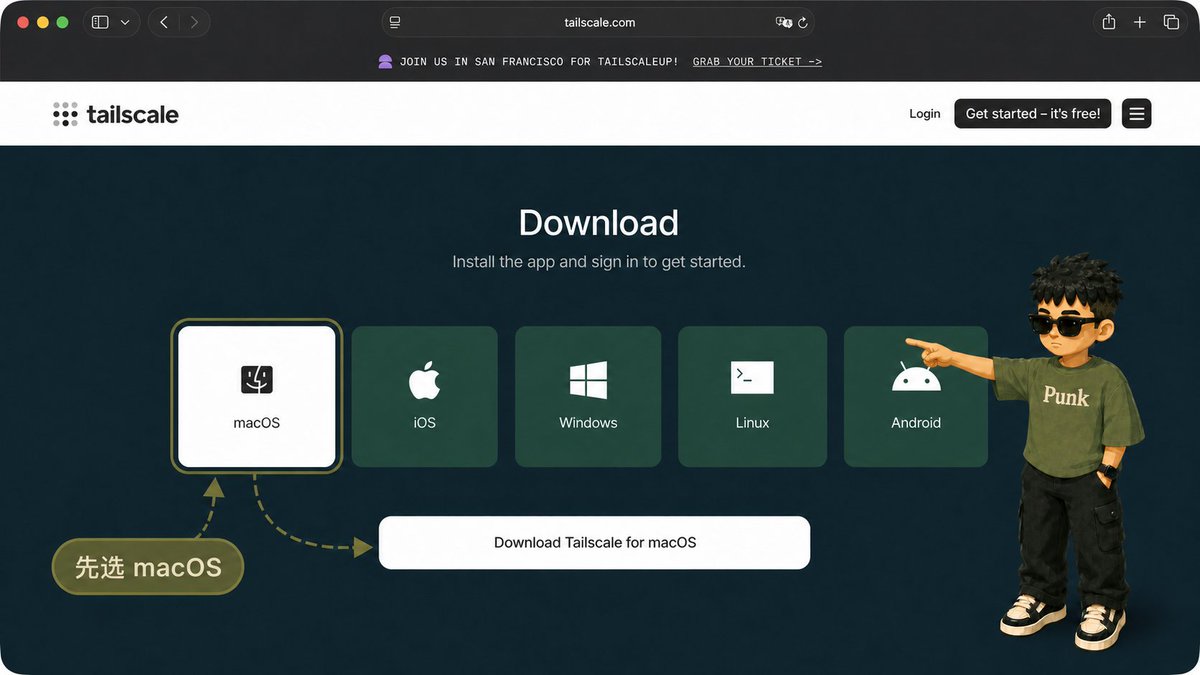Open the hamburger navigation menu

click(x=1136, y=114)
